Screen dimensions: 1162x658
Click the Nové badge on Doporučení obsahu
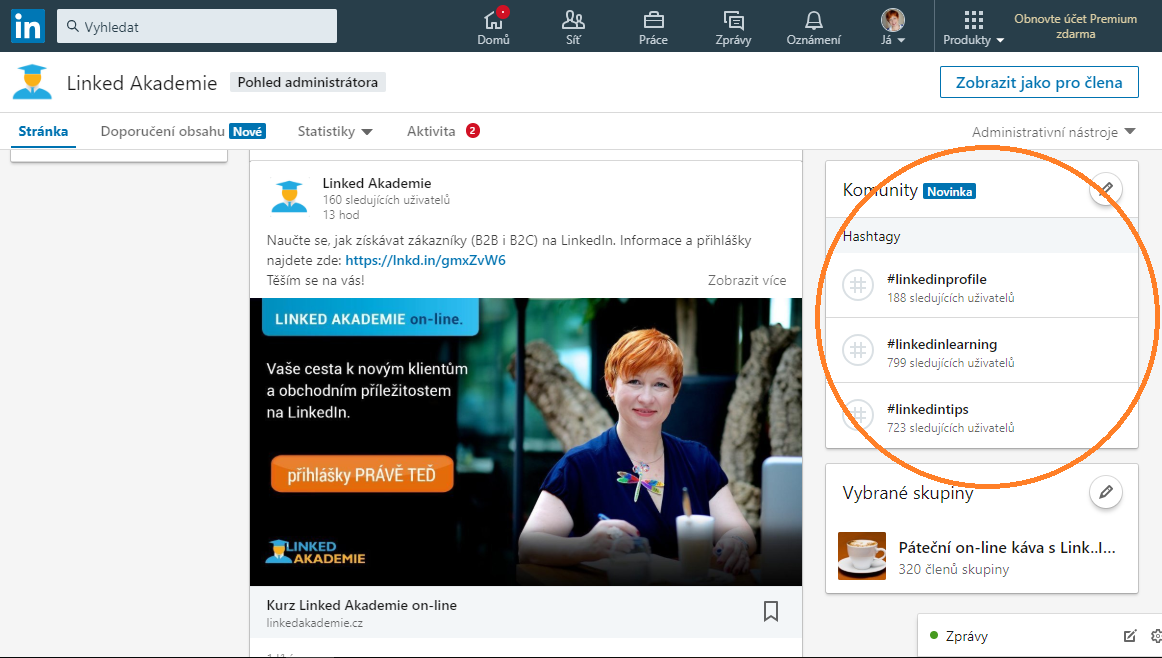coord(248,131)
